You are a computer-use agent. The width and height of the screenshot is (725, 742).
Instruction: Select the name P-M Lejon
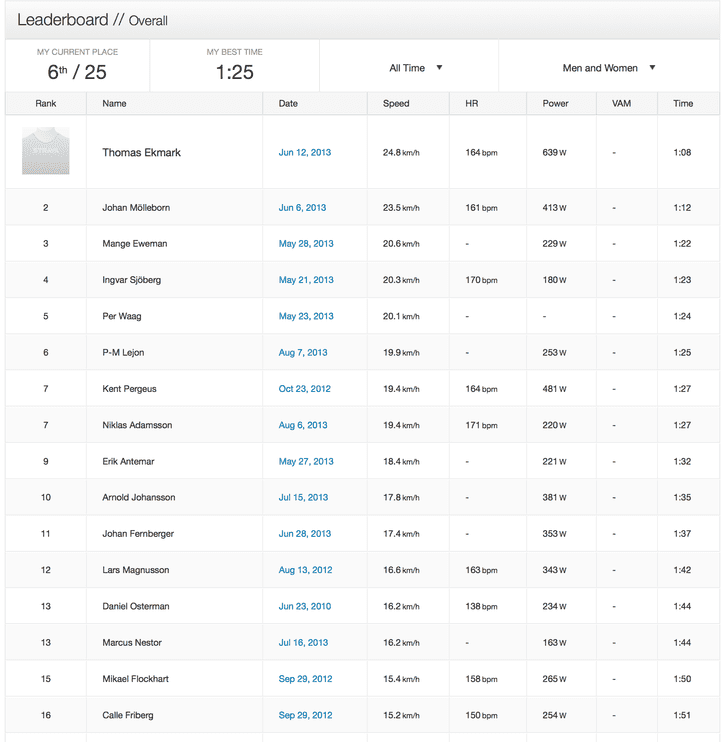(x=123, y=353)
